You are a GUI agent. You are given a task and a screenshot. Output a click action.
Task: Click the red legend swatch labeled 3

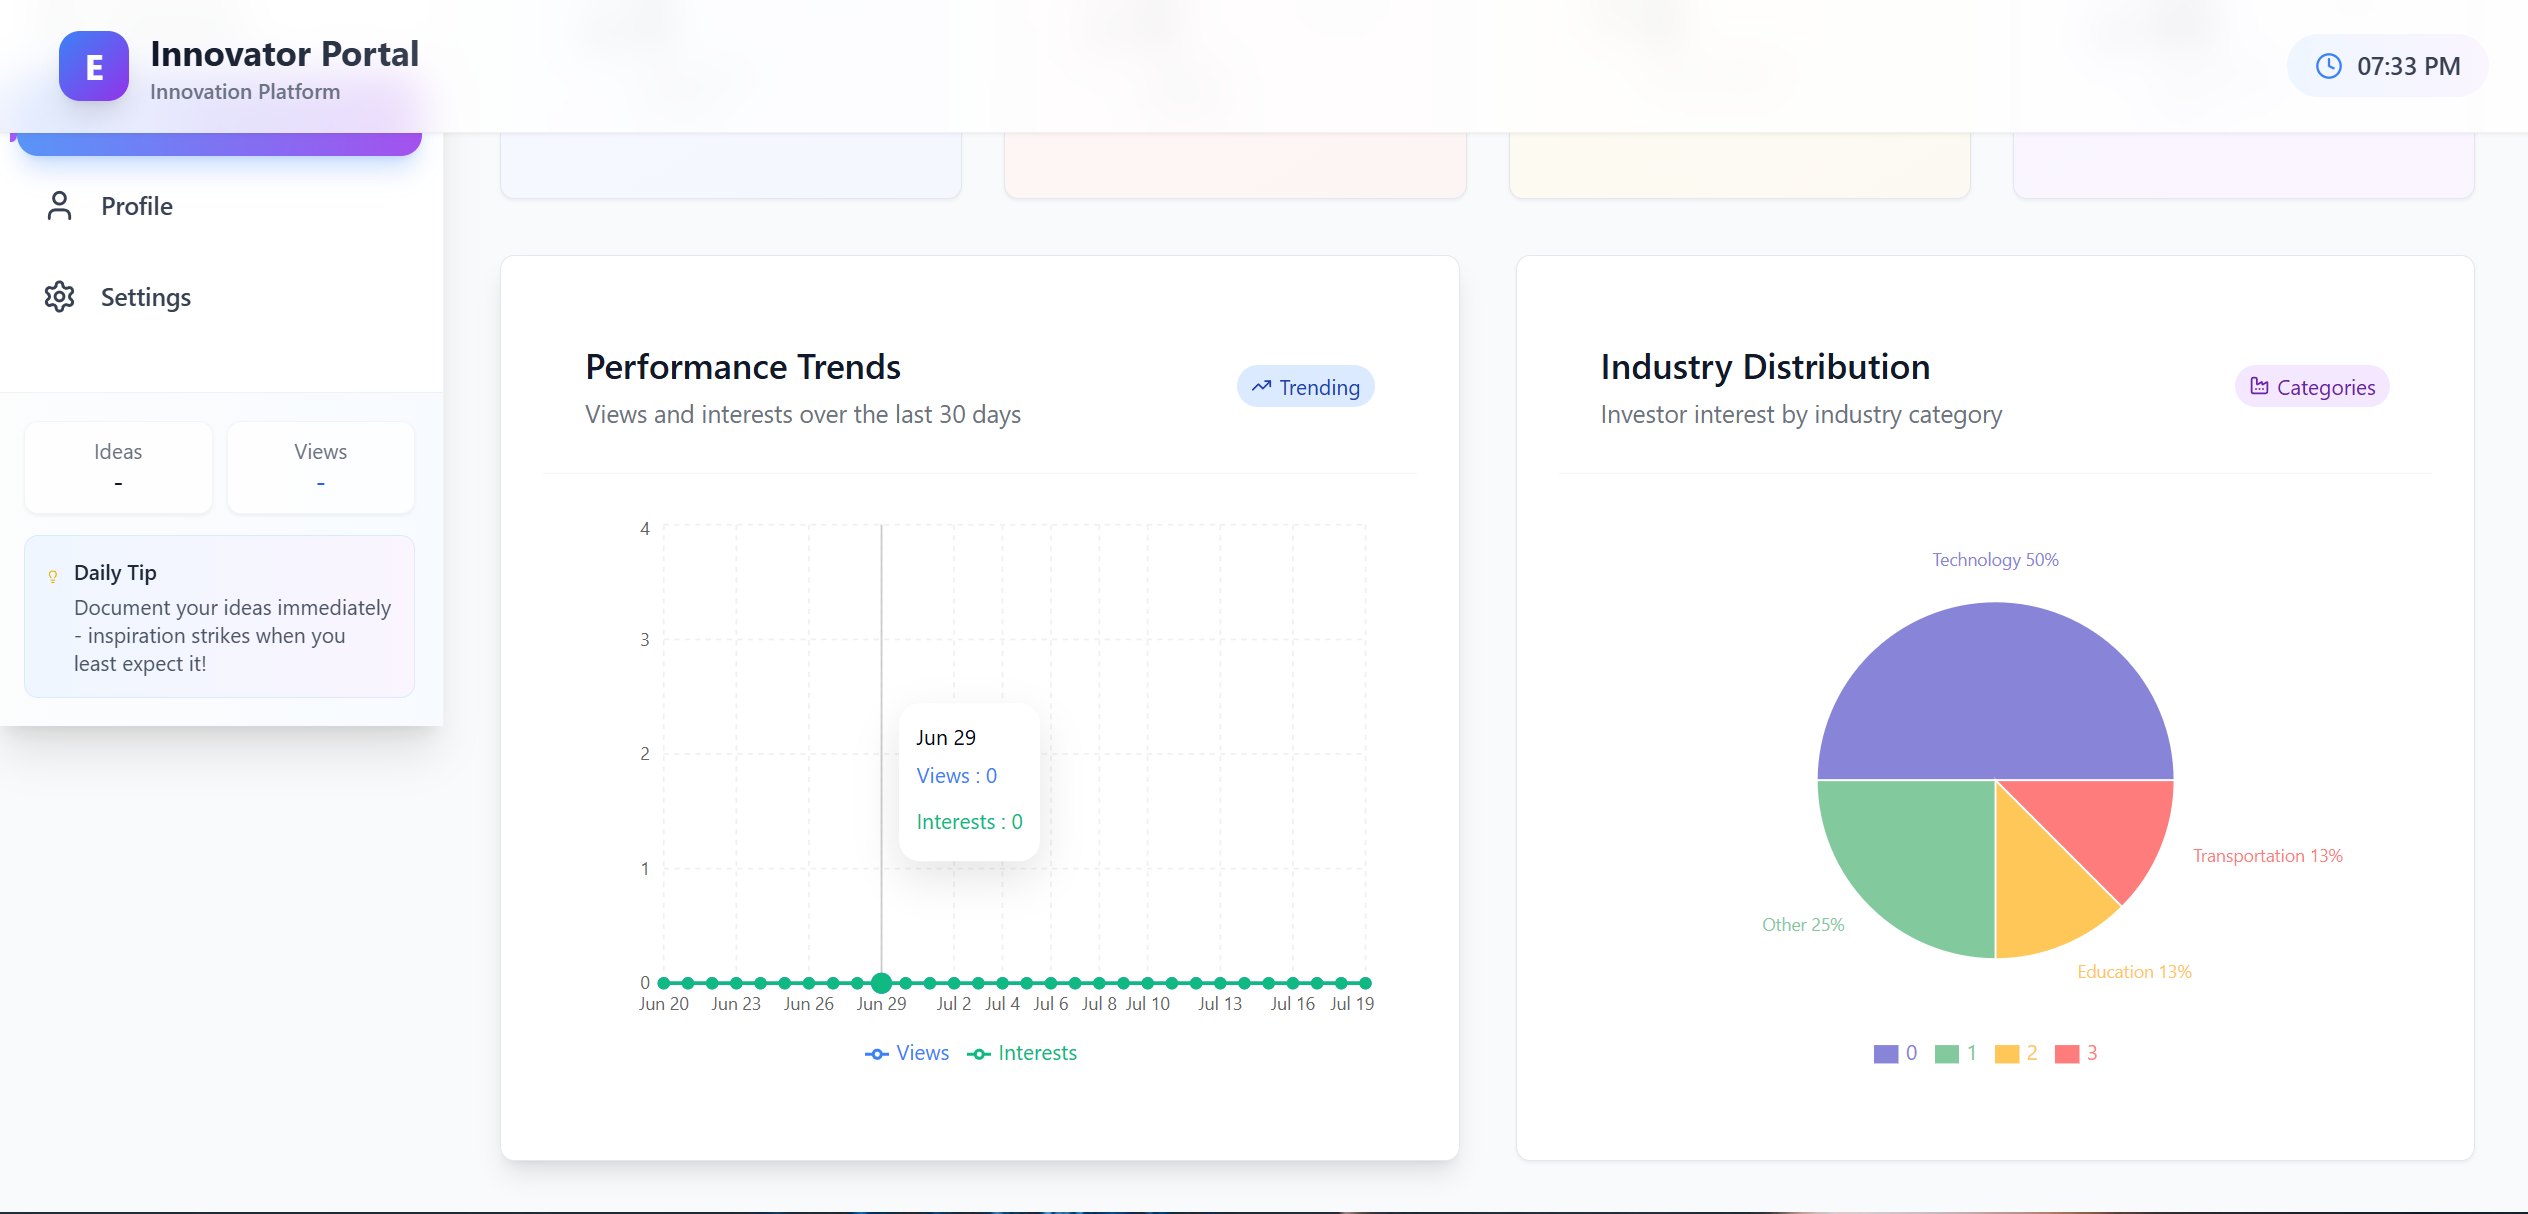pyautogui.click(x=2067, y=1054)
